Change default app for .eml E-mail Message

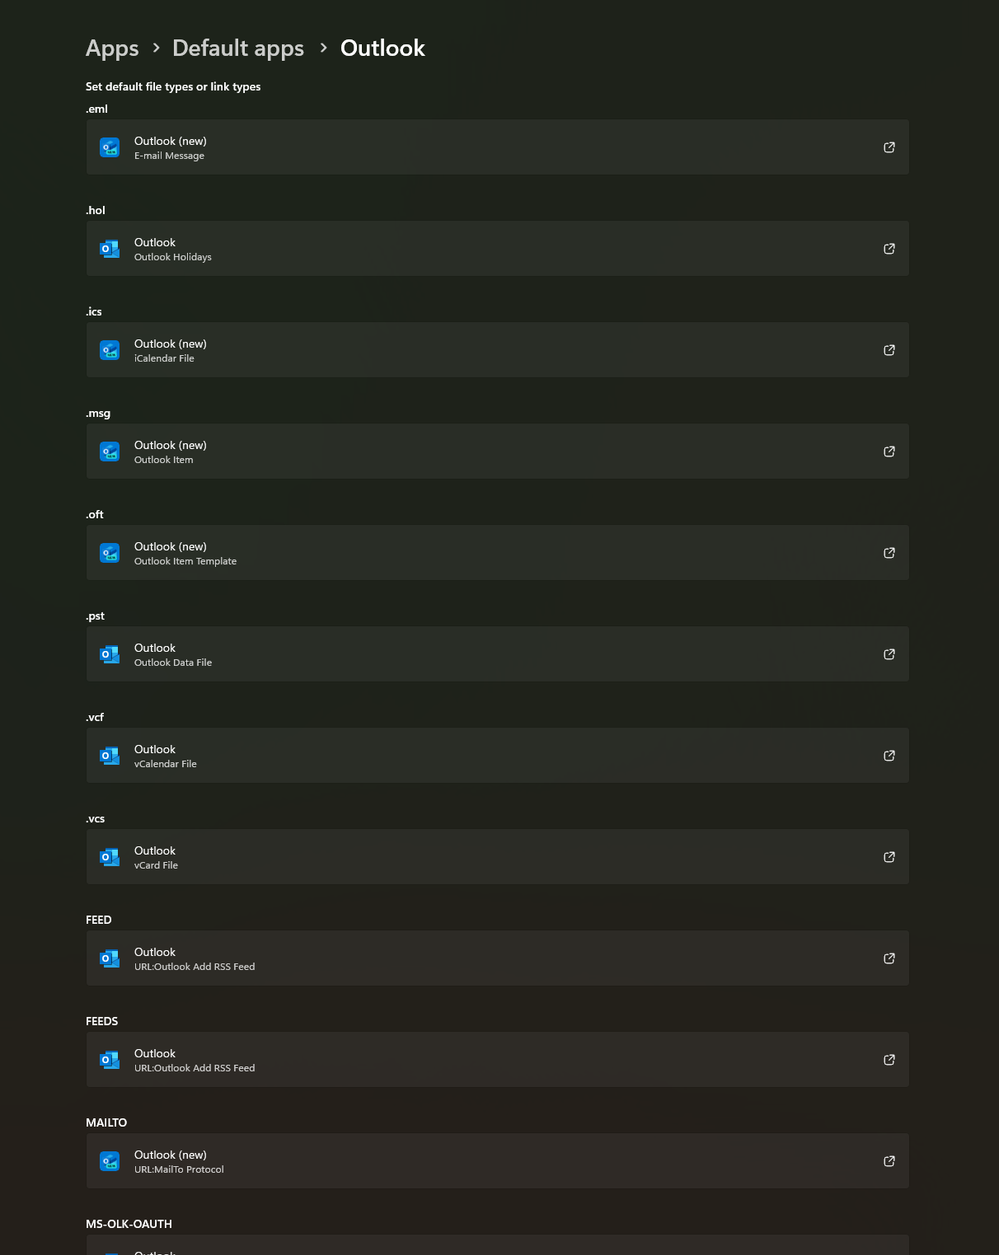click(x=497, y=147)
